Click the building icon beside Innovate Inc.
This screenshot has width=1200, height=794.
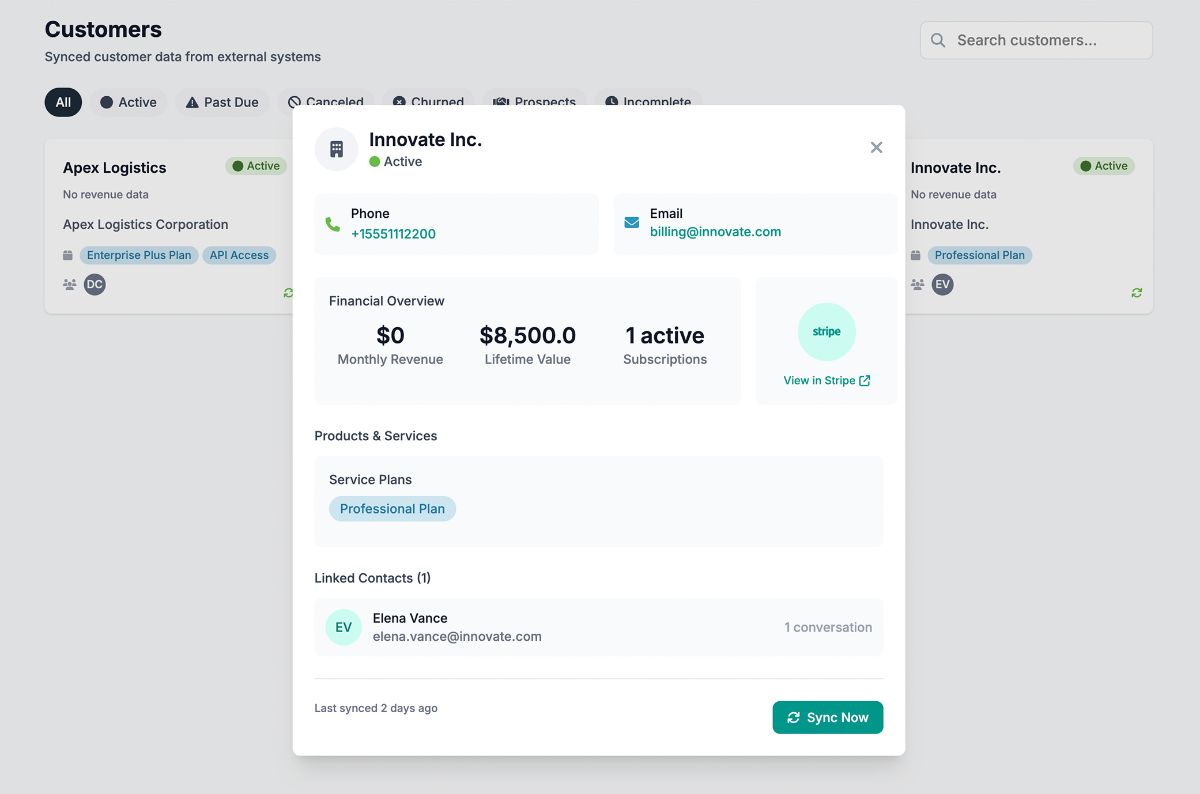[x=336, y=149]
